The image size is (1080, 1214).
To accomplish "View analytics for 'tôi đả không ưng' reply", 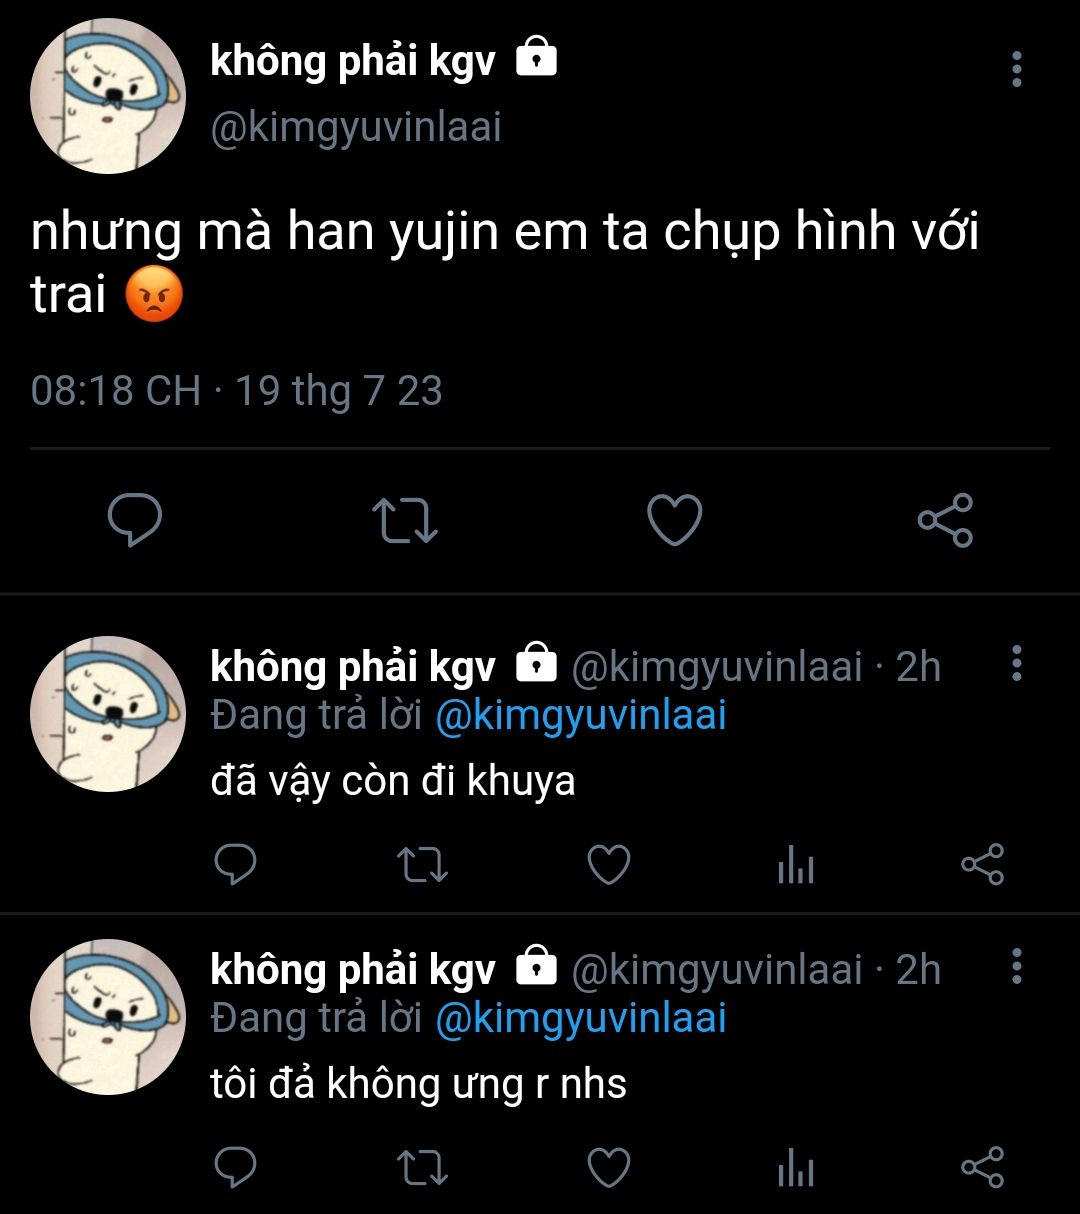I will tap(795, 1168).
